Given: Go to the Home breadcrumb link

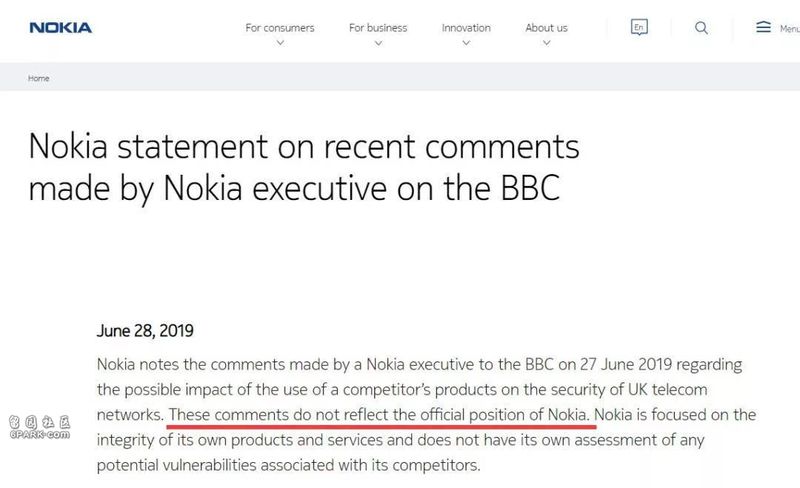Looking at the screenshot, I should 39,78.
